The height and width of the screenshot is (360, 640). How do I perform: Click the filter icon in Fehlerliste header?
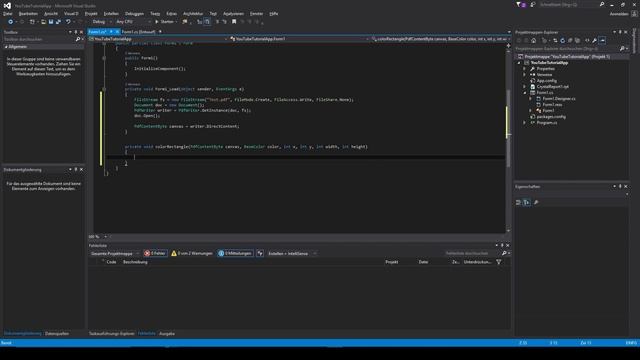499,262
